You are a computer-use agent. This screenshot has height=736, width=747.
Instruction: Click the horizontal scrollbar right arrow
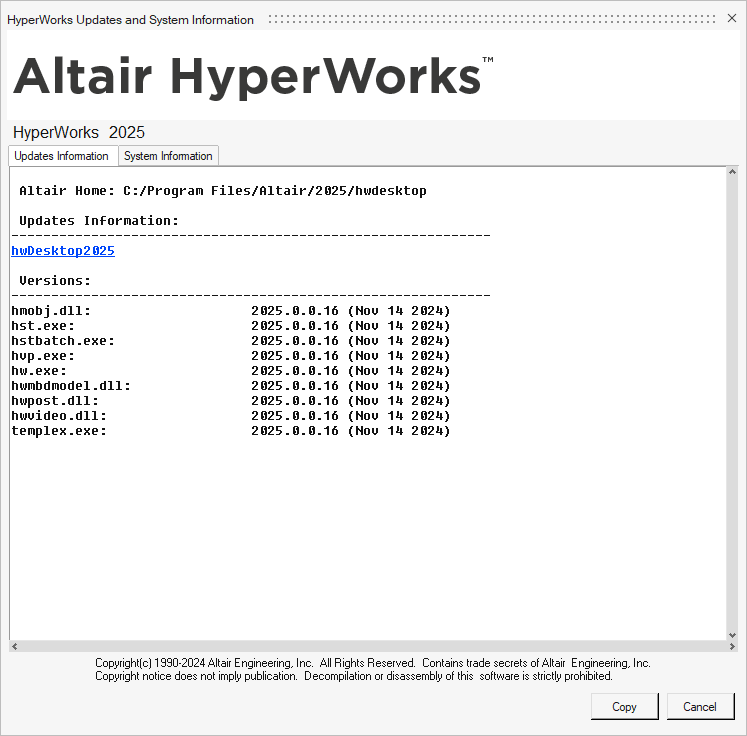click(x=732, y=646)
